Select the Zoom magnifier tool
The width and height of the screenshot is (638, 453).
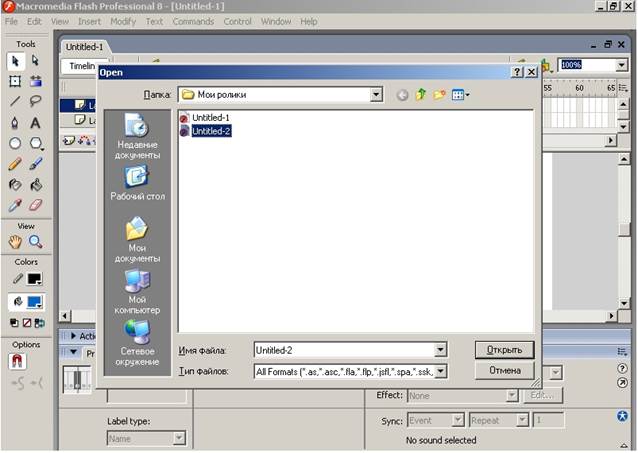pos(36,242)
